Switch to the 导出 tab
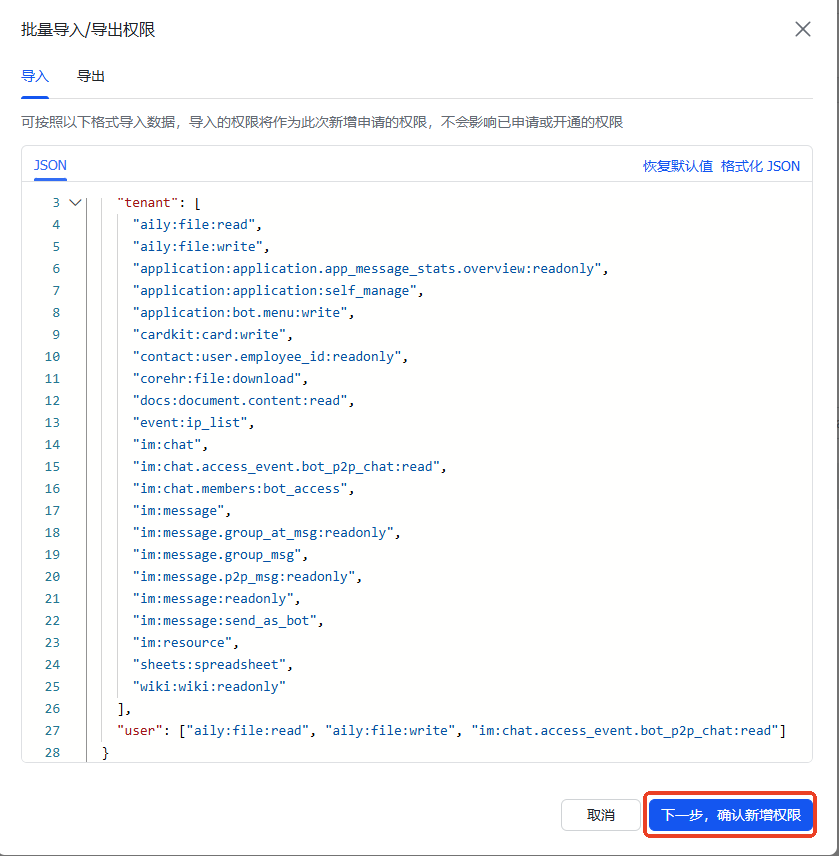This screenshot has height=856, width=839. (90, 75)
